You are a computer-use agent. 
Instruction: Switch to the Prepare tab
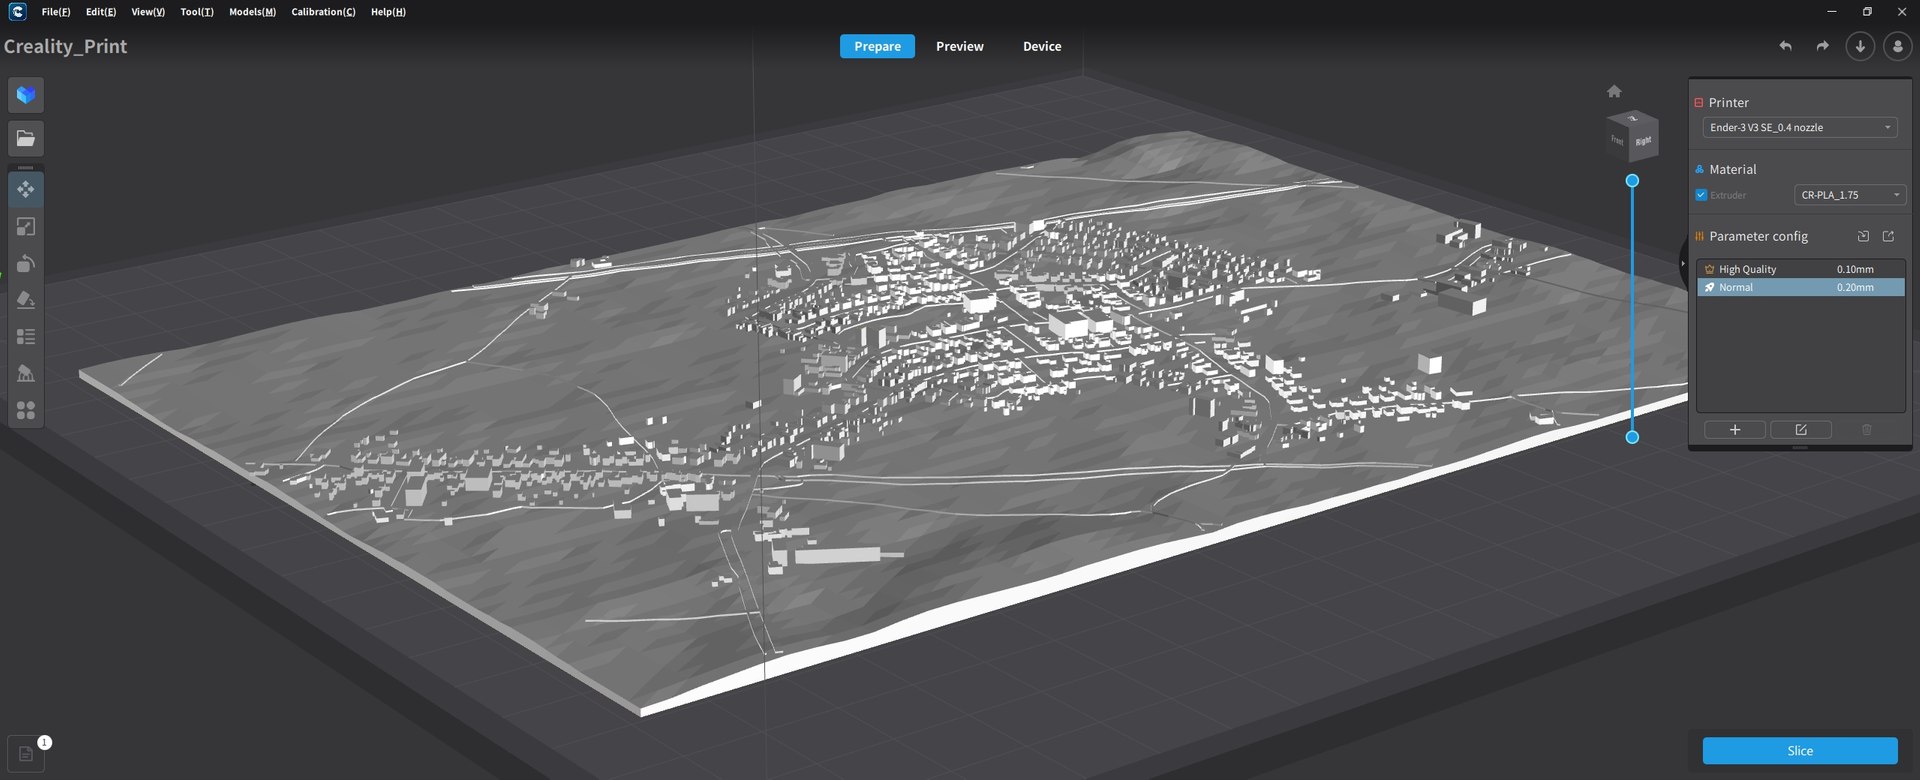pos(877,46)
